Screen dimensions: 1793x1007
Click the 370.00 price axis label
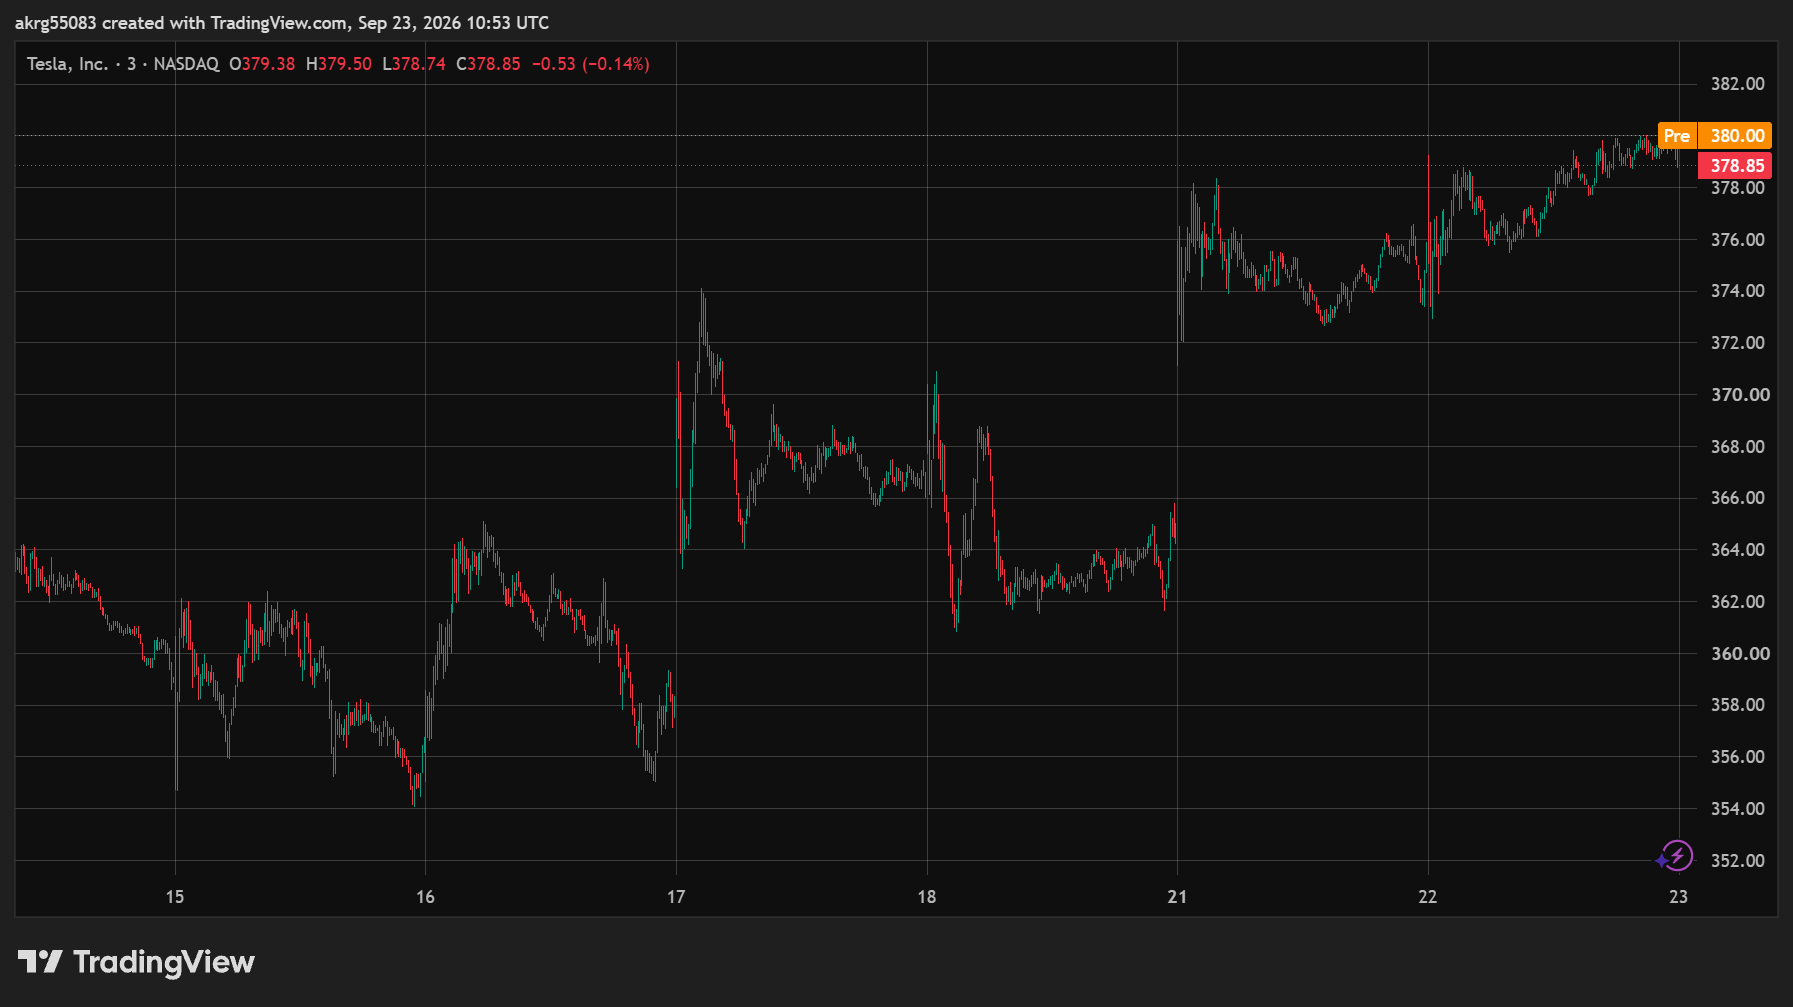coord(1740,395)
